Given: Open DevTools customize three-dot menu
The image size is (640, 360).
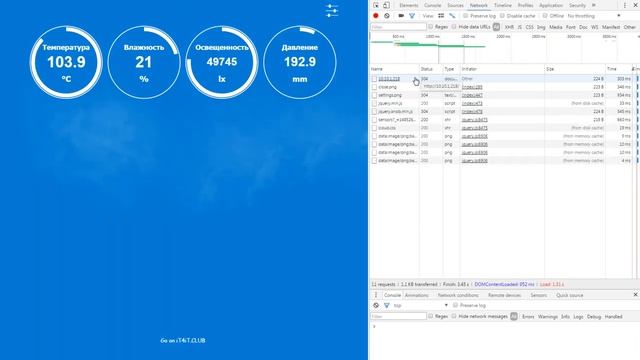Looking at the screenshot, I should click(x=624, y=5).
